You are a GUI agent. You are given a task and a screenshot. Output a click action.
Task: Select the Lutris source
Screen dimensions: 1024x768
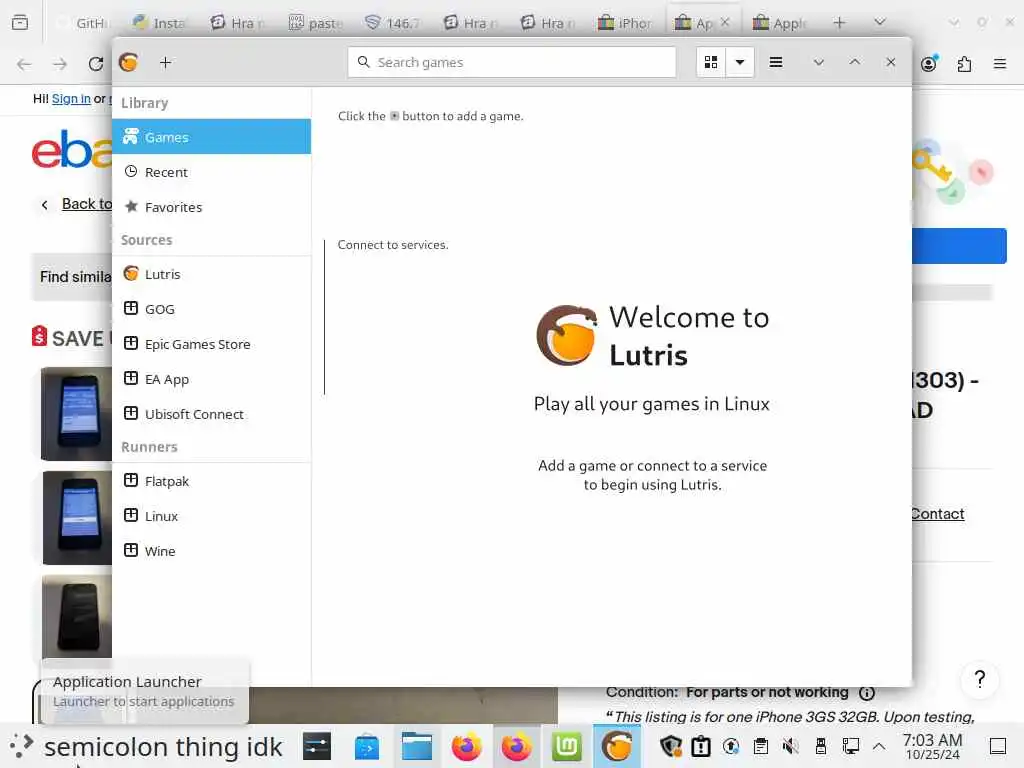pyautogui.click(x=212, y=274)
